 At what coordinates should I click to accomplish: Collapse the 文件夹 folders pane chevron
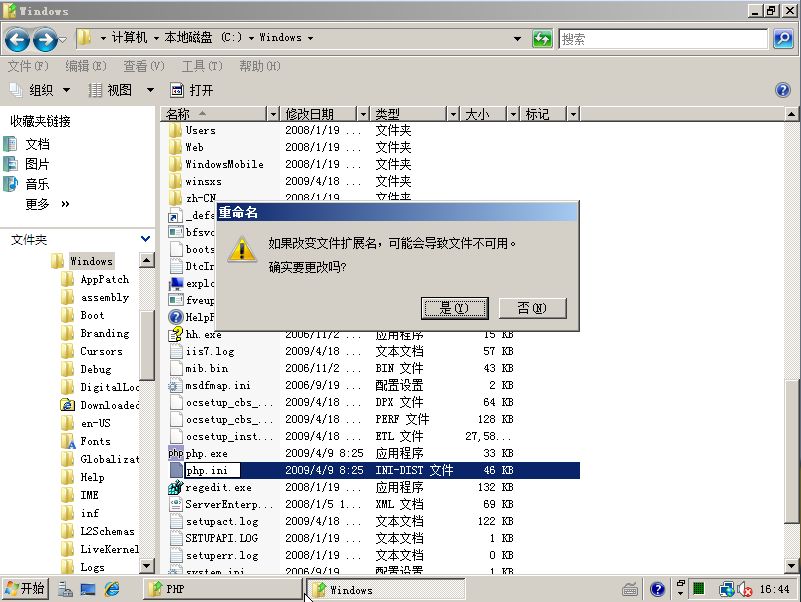(x=146, y=239)
